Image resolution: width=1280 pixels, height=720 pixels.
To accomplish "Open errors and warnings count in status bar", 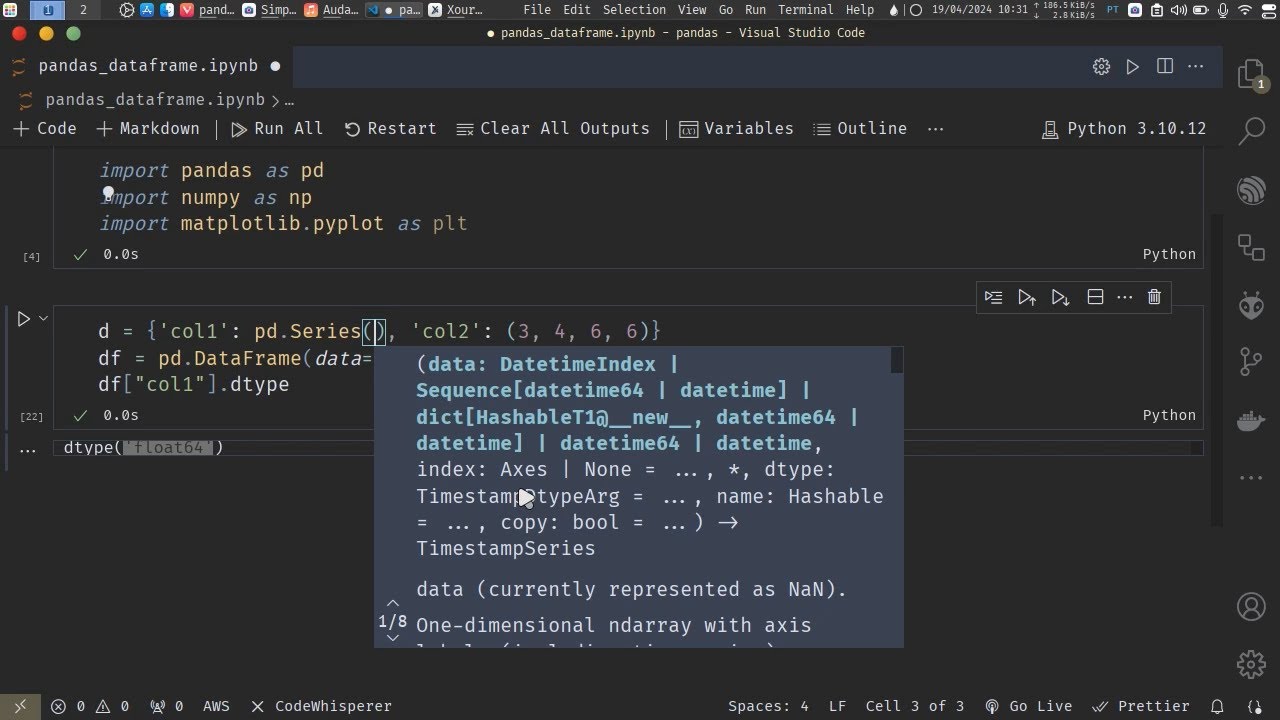I will [90, 706].
